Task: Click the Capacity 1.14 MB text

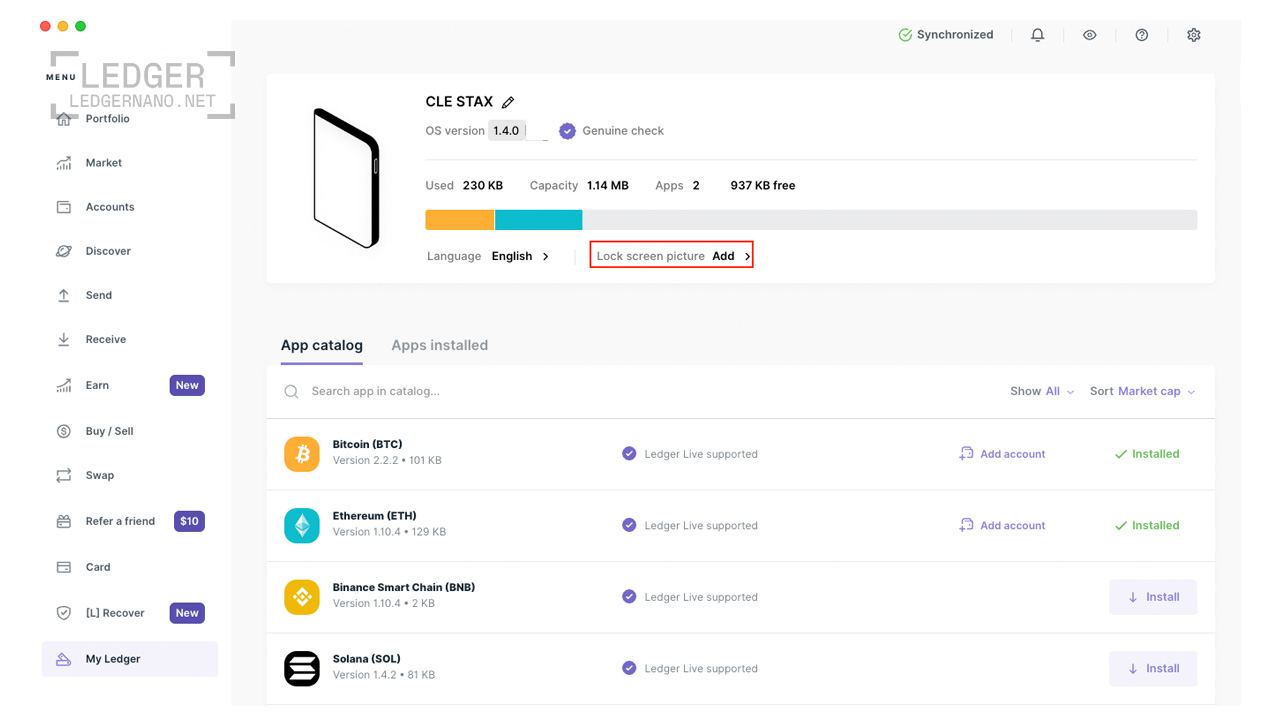Action: [x=579, y=186]
